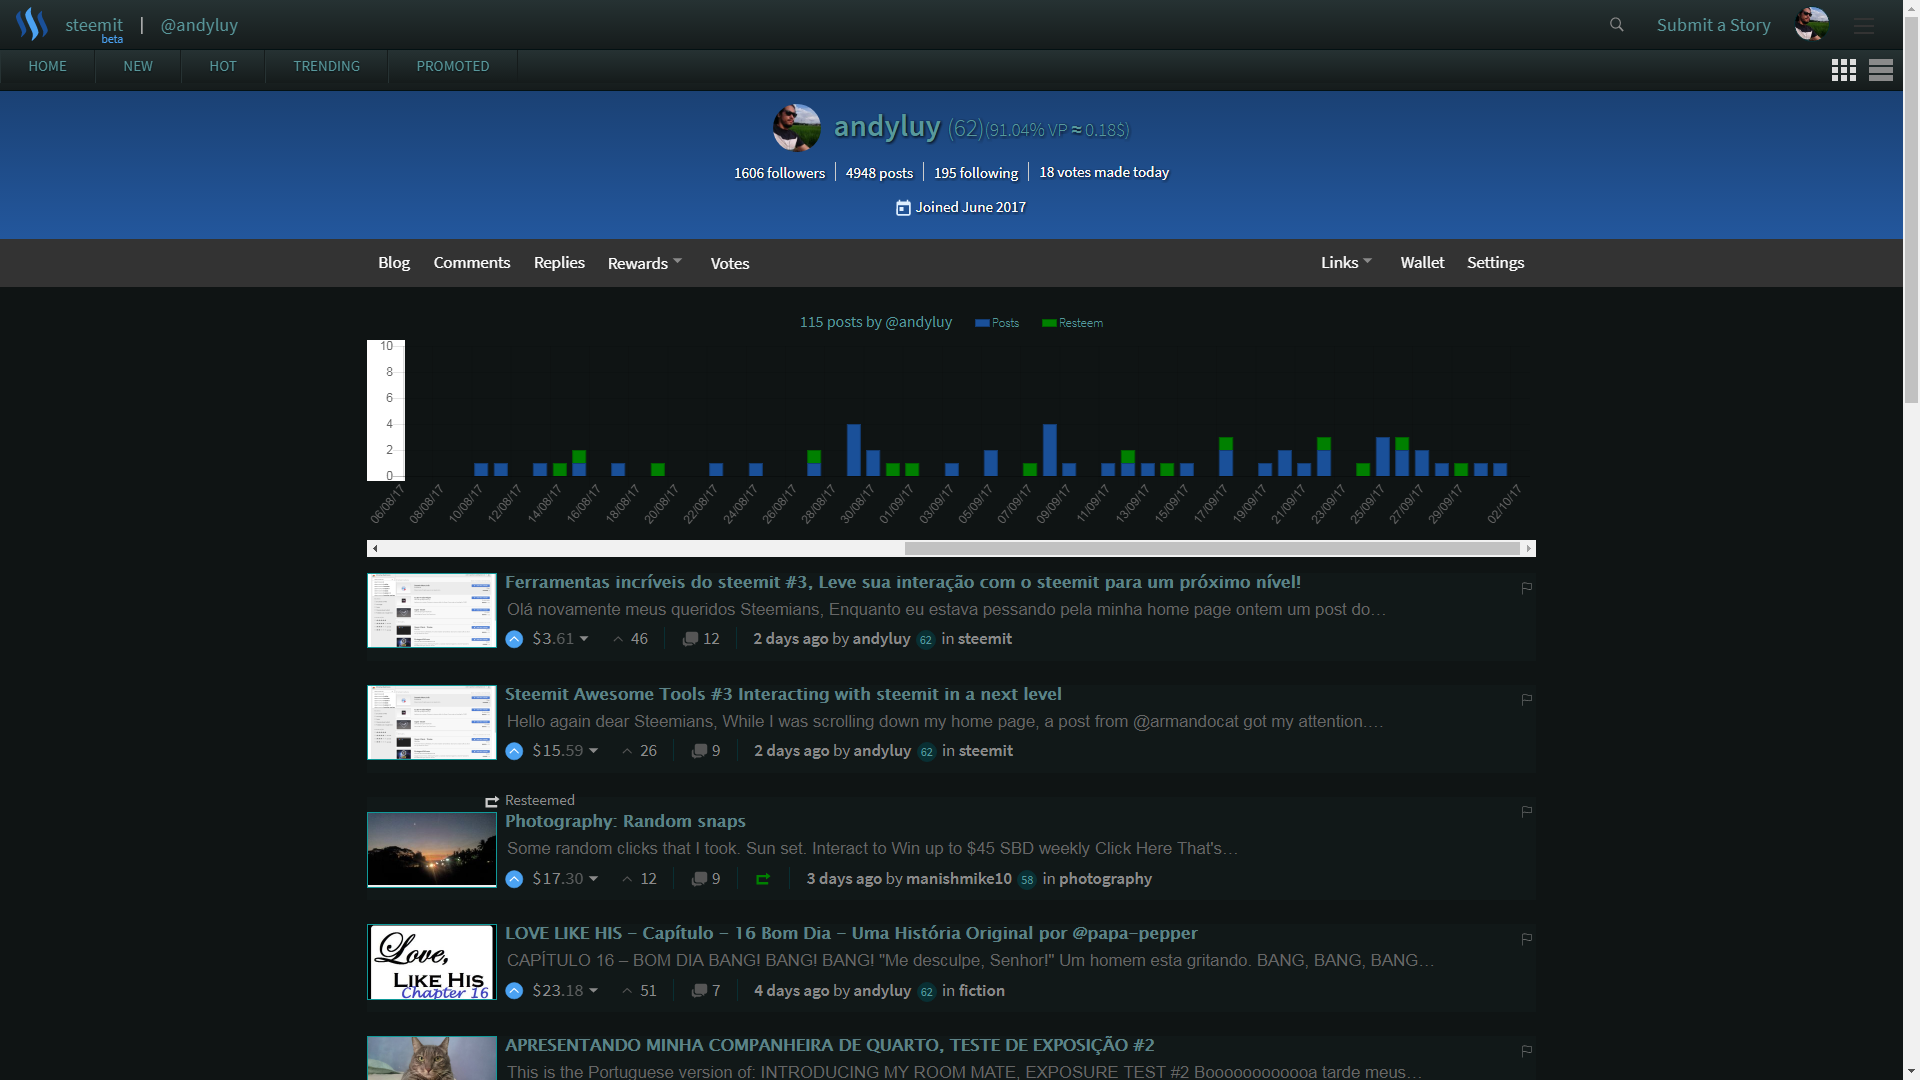Switch to grid view layout icon

tap(1843, 70)
